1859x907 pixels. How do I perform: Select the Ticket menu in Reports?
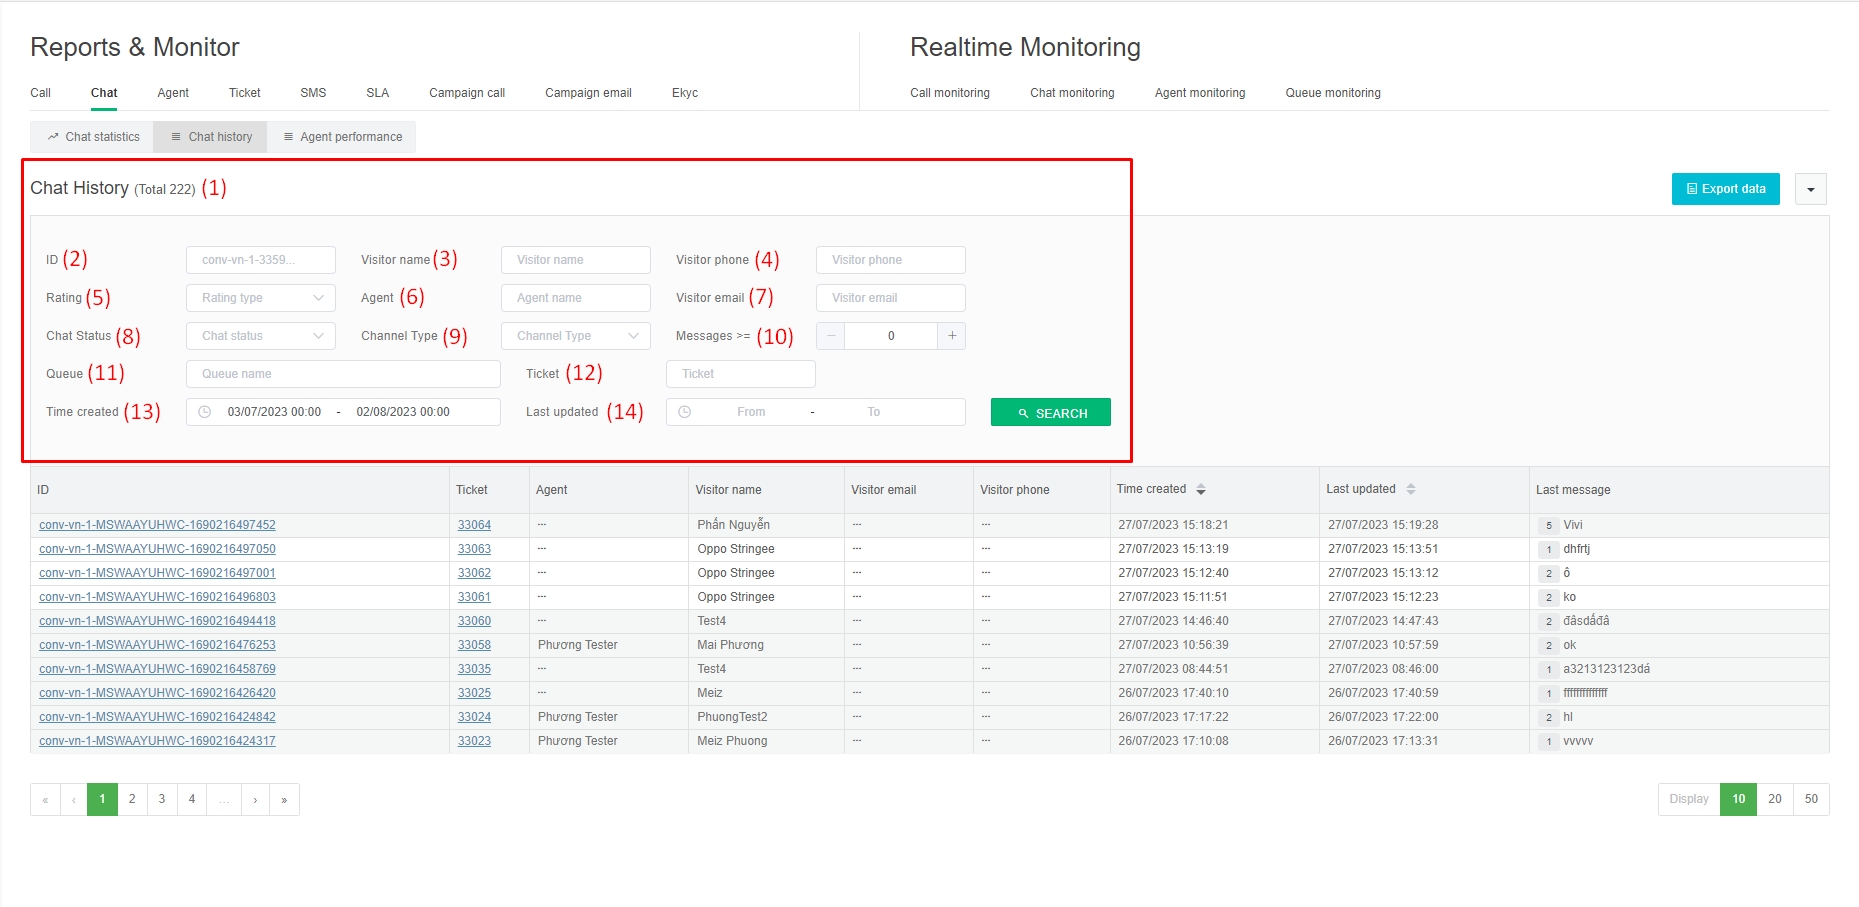coord(244,93)
